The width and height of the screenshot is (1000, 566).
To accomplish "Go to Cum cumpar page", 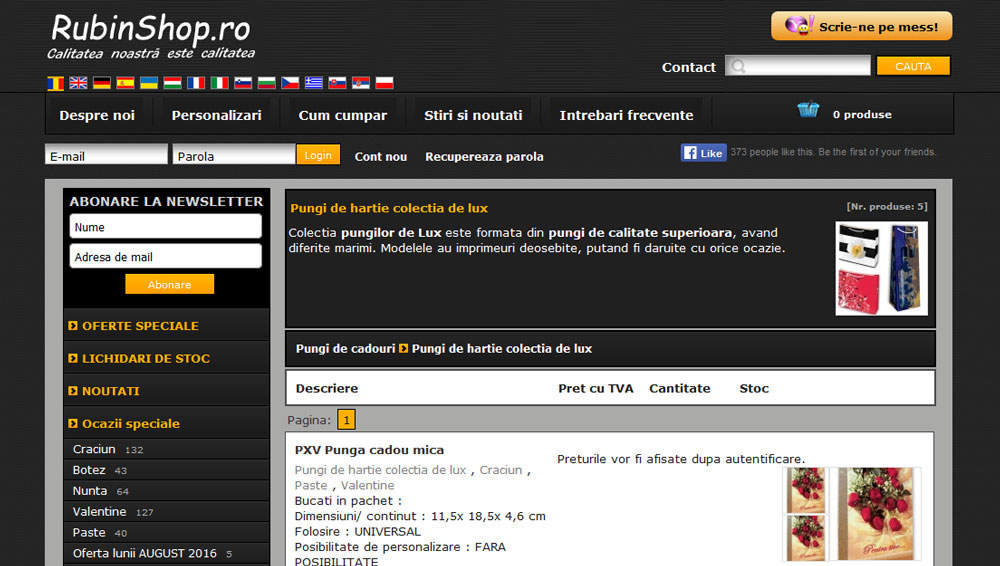I will pos(342,115).
